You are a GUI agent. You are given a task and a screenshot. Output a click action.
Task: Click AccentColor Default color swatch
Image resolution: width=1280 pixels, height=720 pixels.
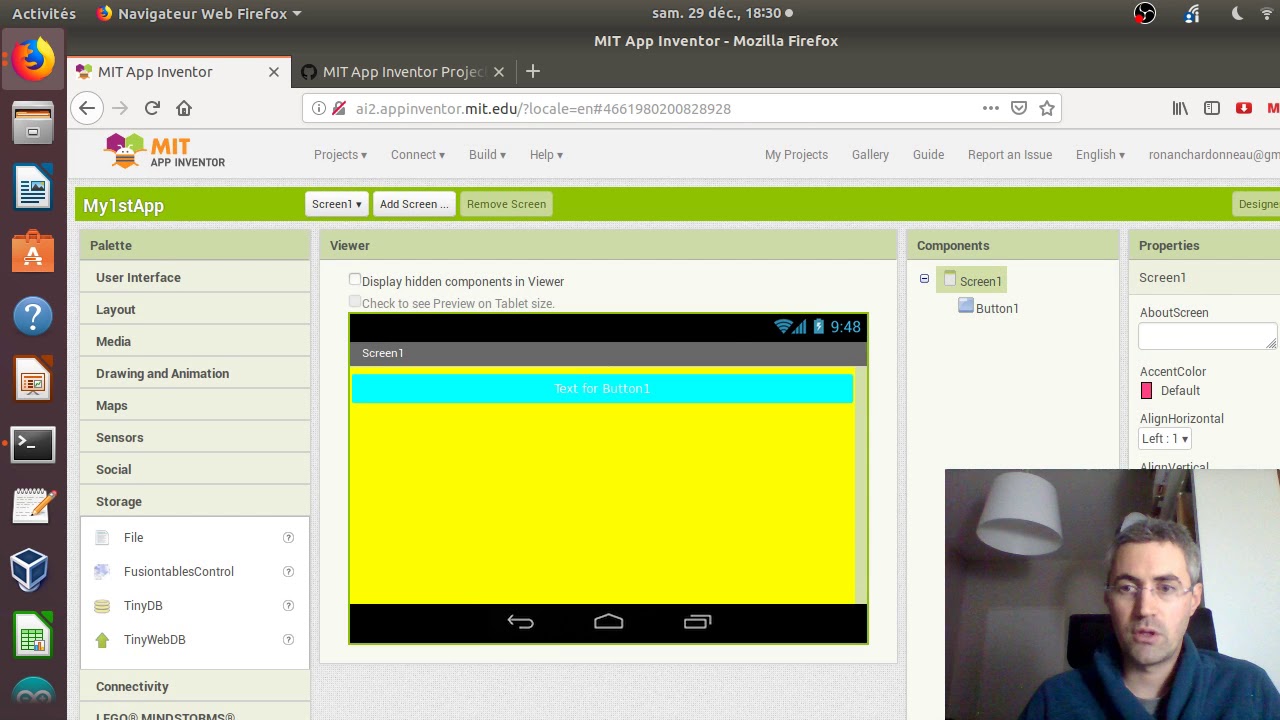pos(1146,391)
